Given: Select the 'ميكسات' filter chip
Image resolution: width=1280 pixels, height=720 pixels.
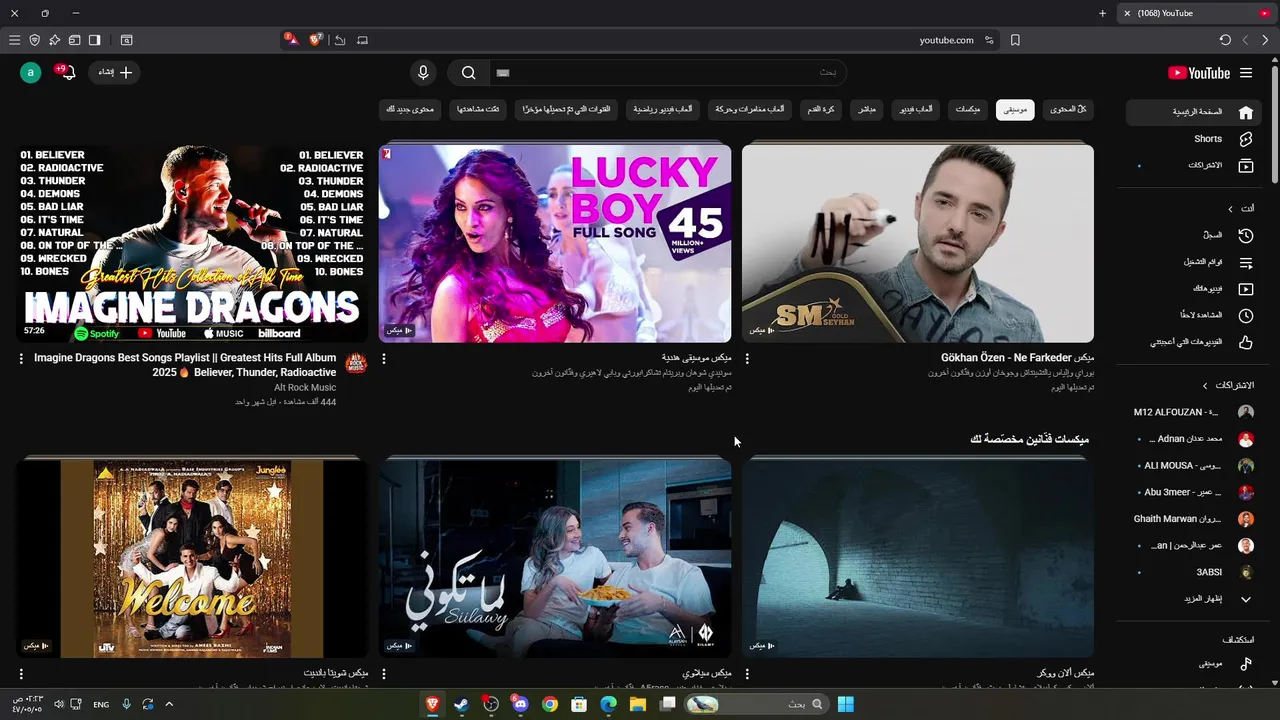Looking at the screenshot, I should 968,109.
